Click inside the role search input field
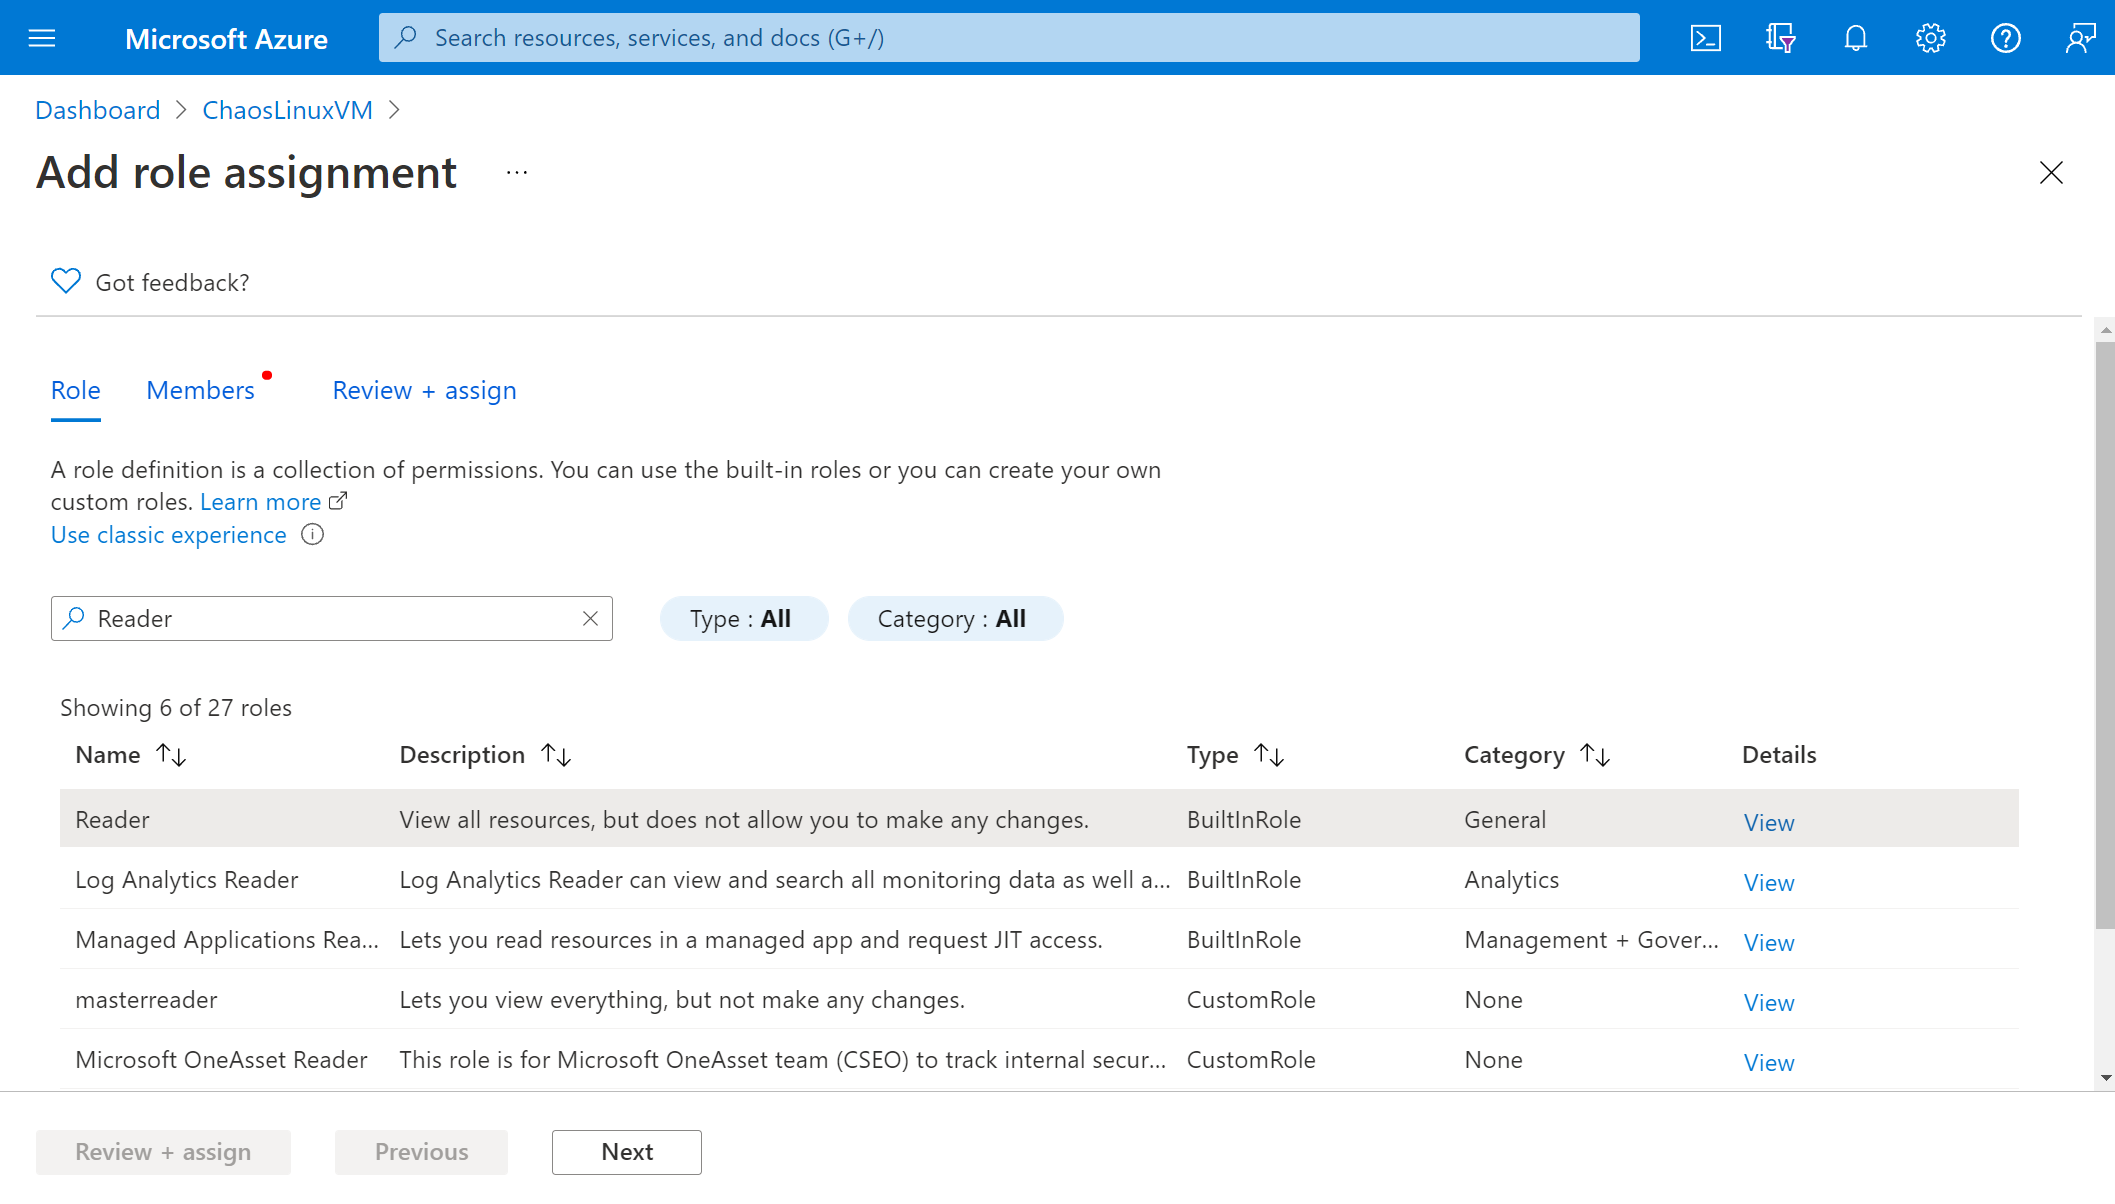 click(330, 617)
